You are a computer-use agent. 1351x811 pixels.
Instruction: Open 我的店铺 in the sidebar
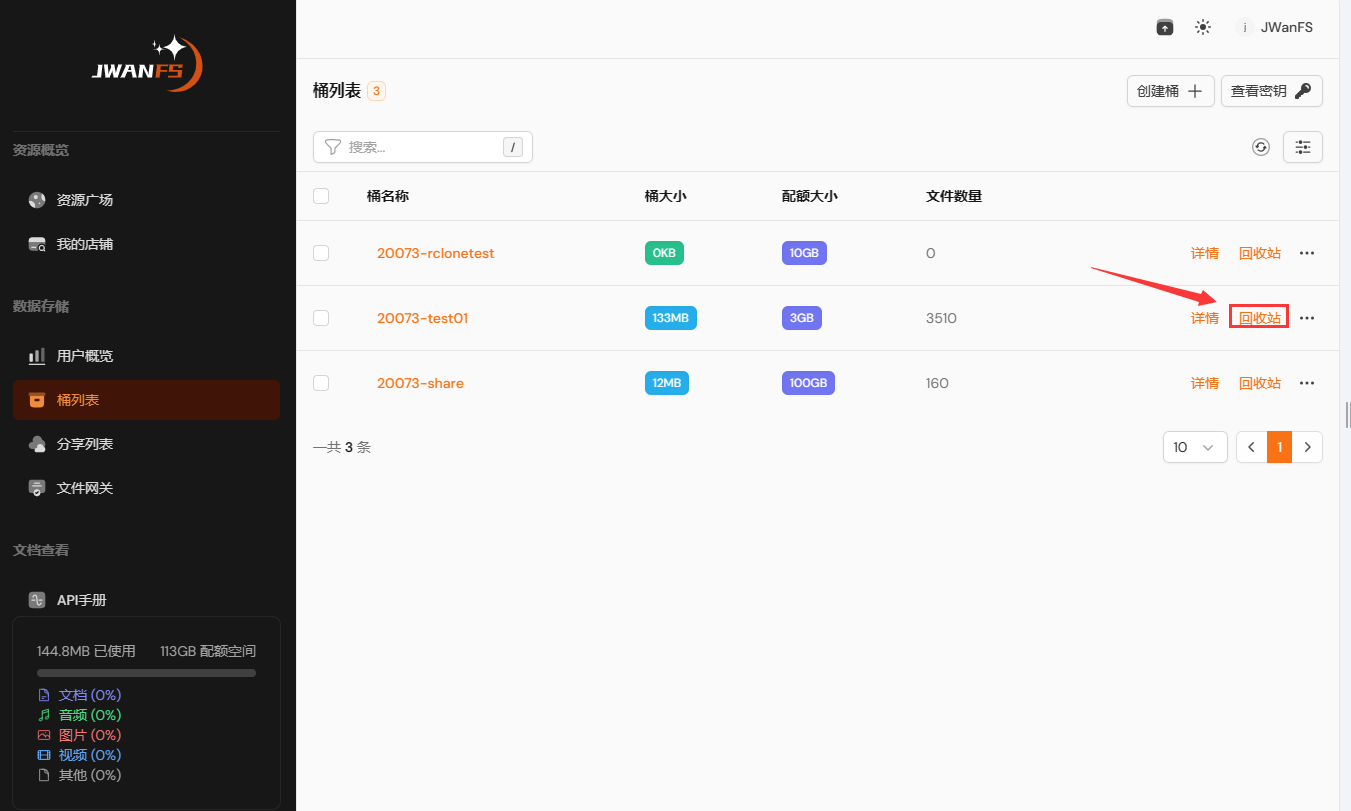pyautogui.click(x=146, y=244)
